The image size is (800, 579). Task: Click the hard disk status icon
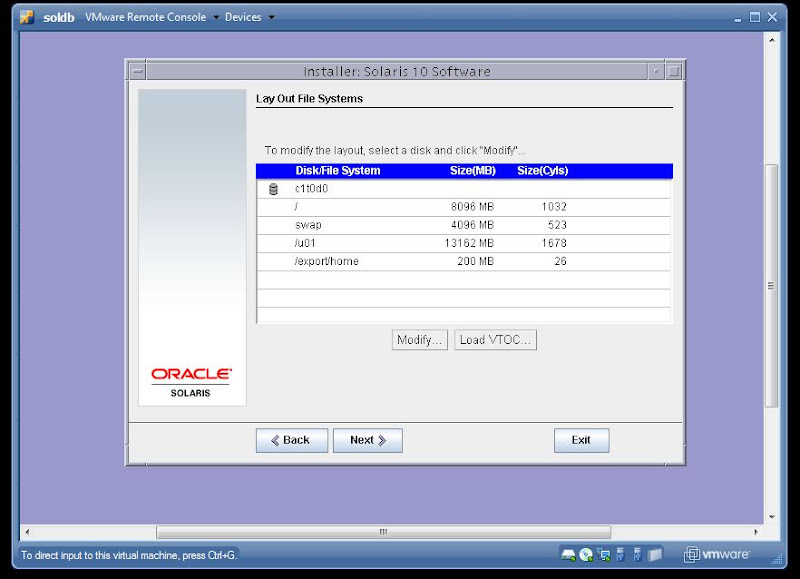point(568,555)
